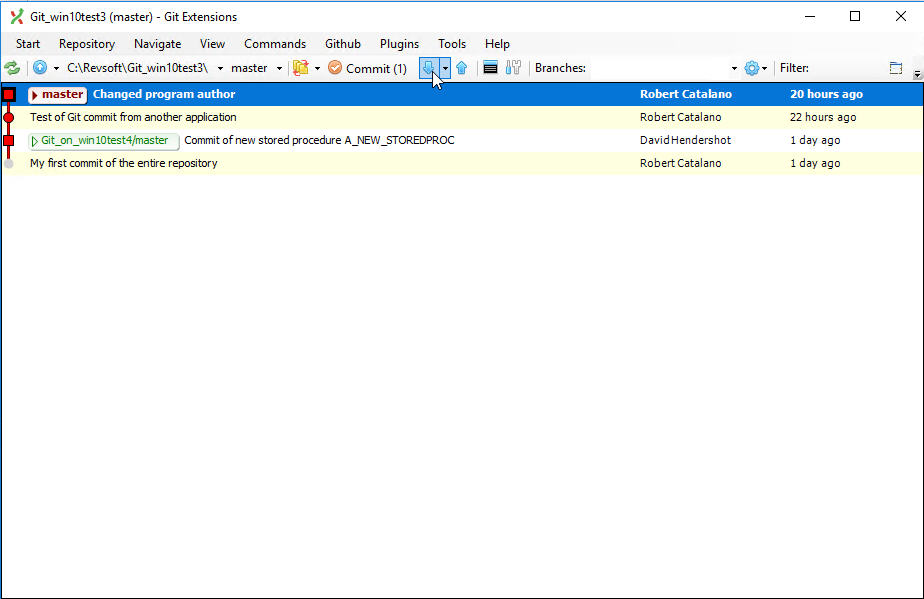924x599 pixels.
Task: Maximize the Git Extensions window
Action: pyautogui.click(x=855, y=17)
